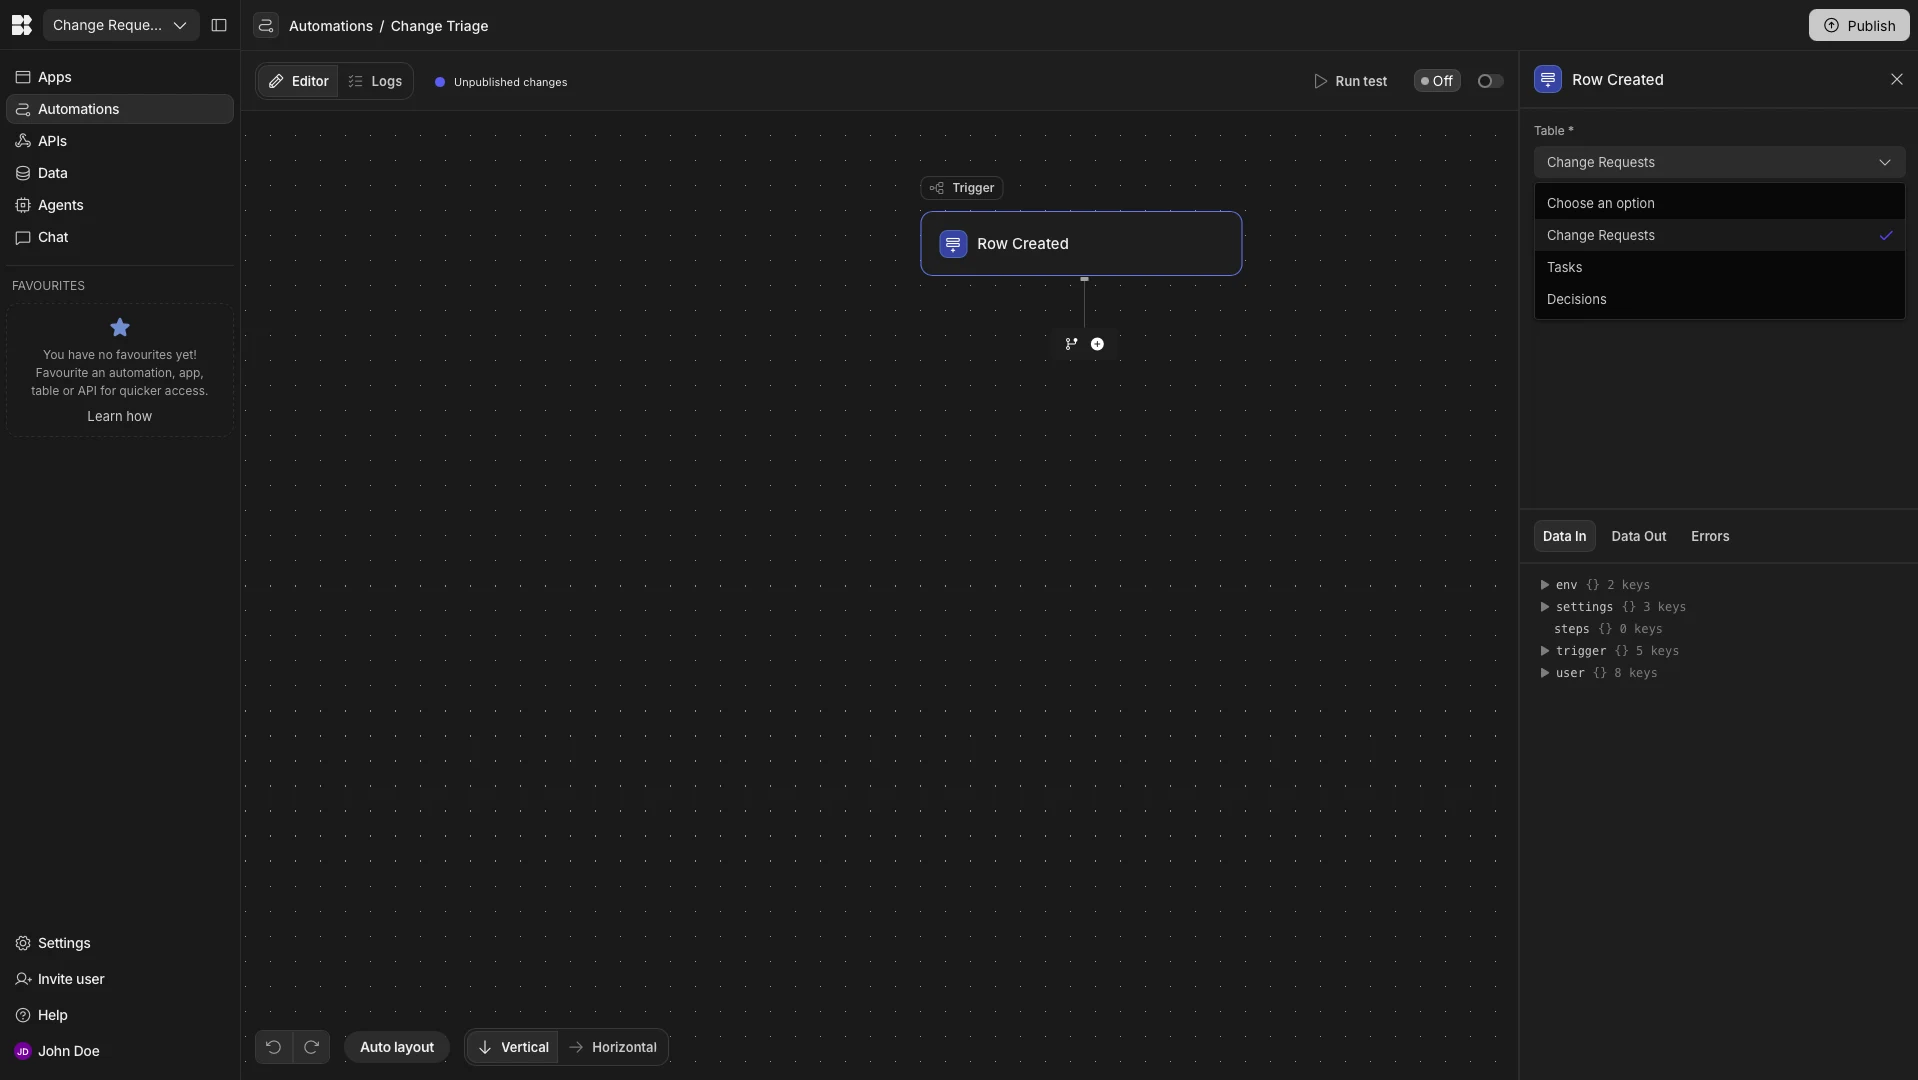Viewport: 1918px width, 1080px height.
Task: Select the Automations icon in the sidebar
Action: click(x=22, y=108)
